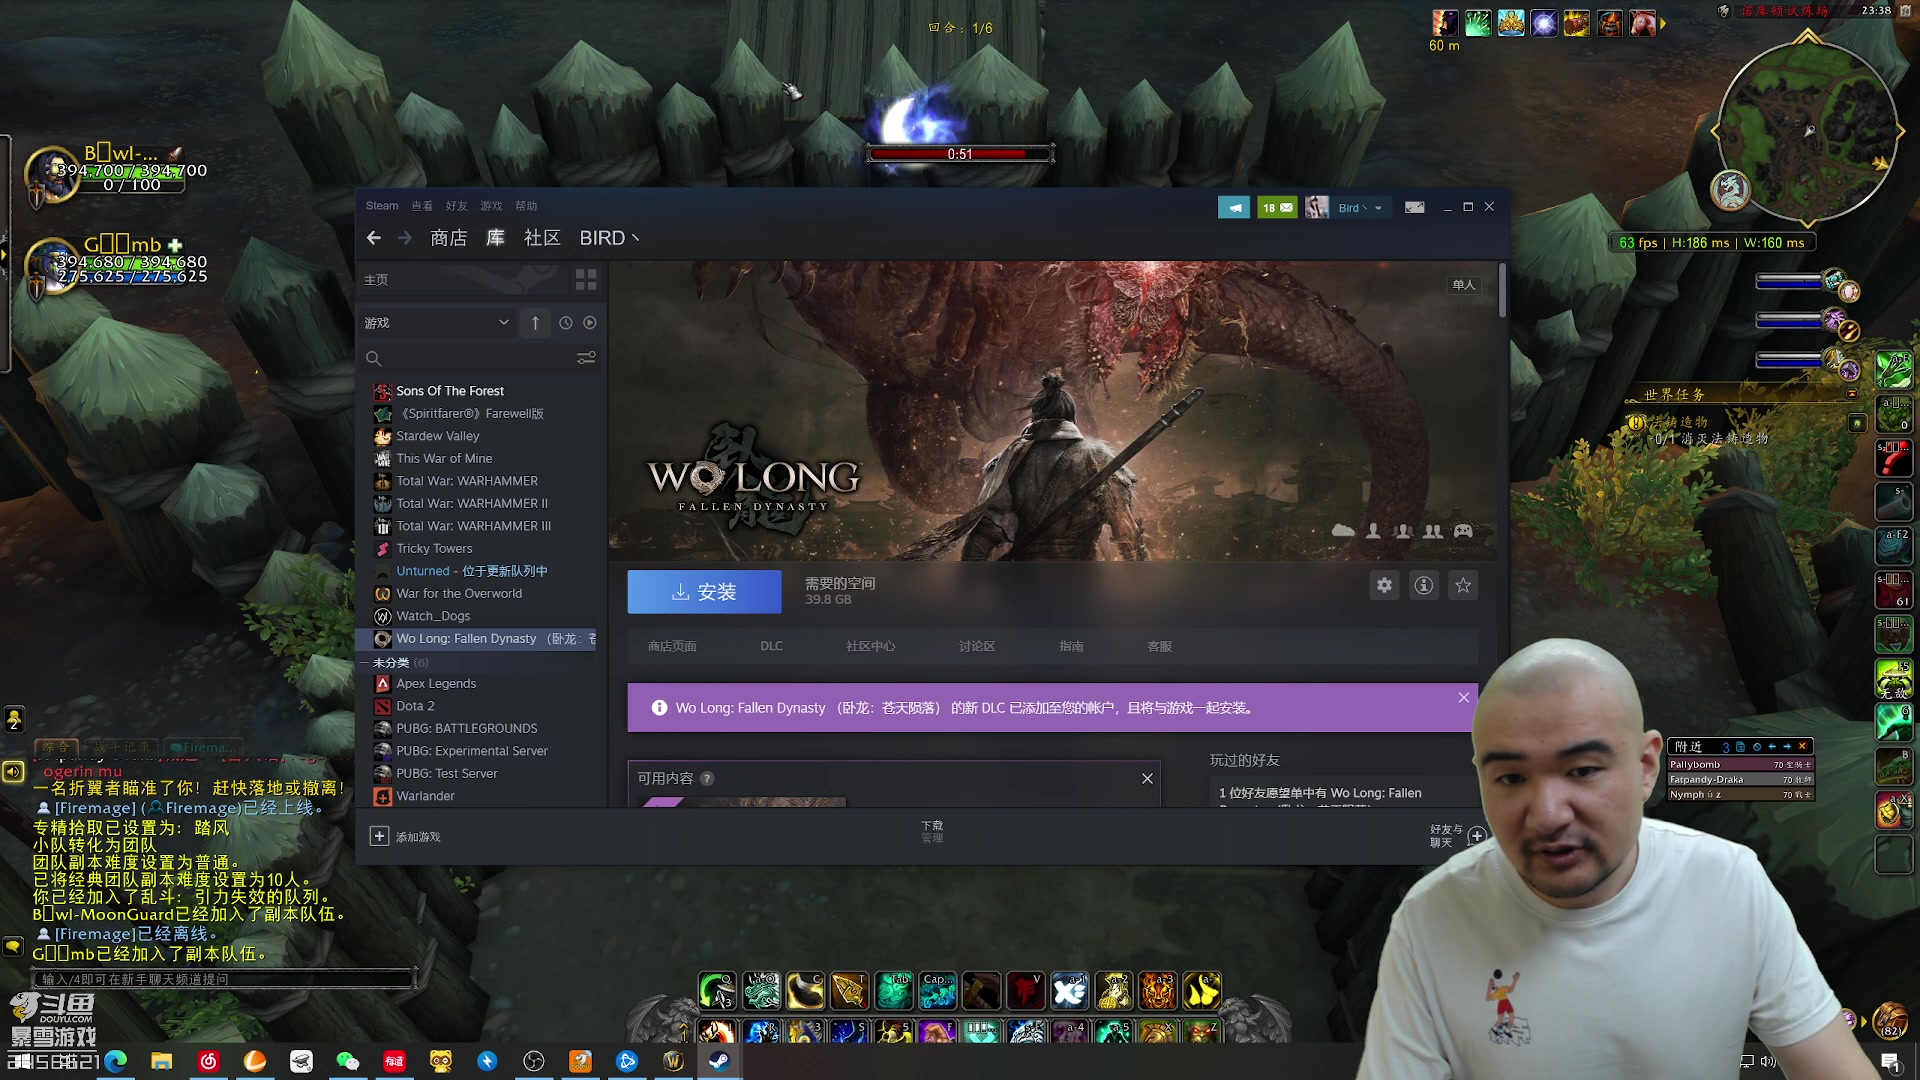The height and width of the screenshot is (1080, 1920).
Task: Click the WoW circular minimap
Action: pyautogui.click(x=1807, y=132)
